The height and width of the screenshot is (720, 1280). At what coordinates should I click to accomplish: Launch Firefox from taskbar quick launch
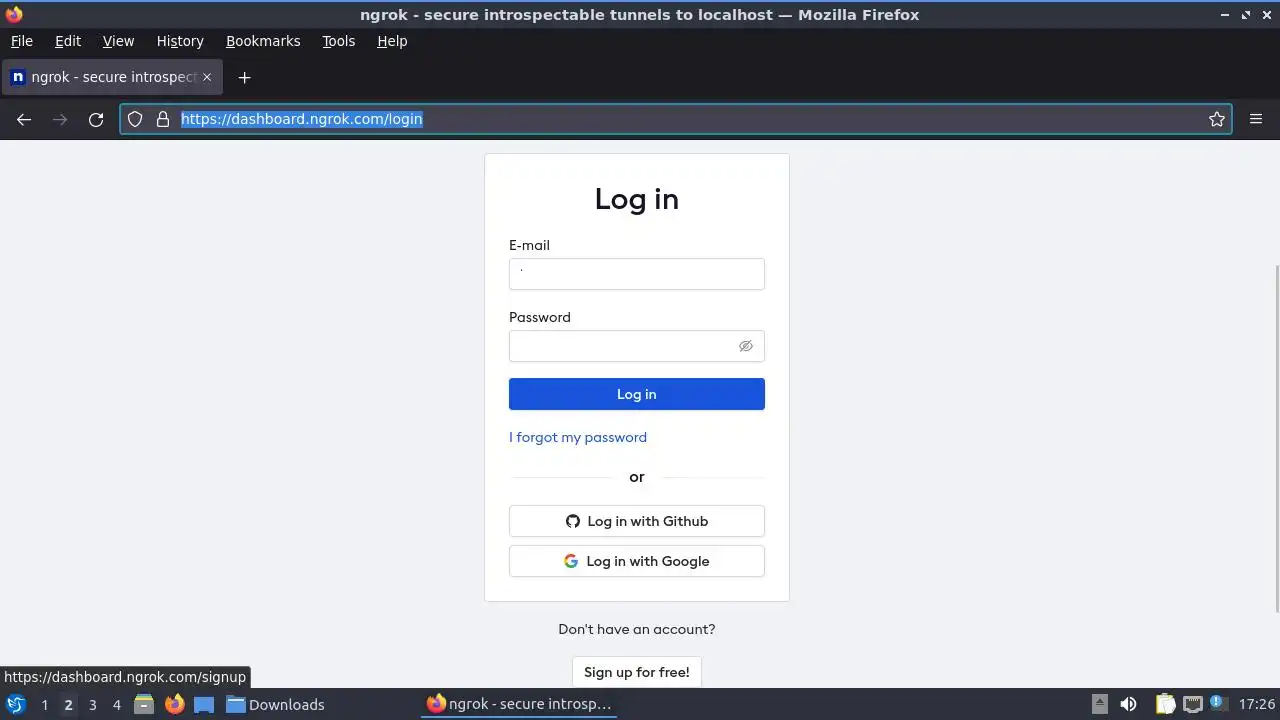[174, 704]
